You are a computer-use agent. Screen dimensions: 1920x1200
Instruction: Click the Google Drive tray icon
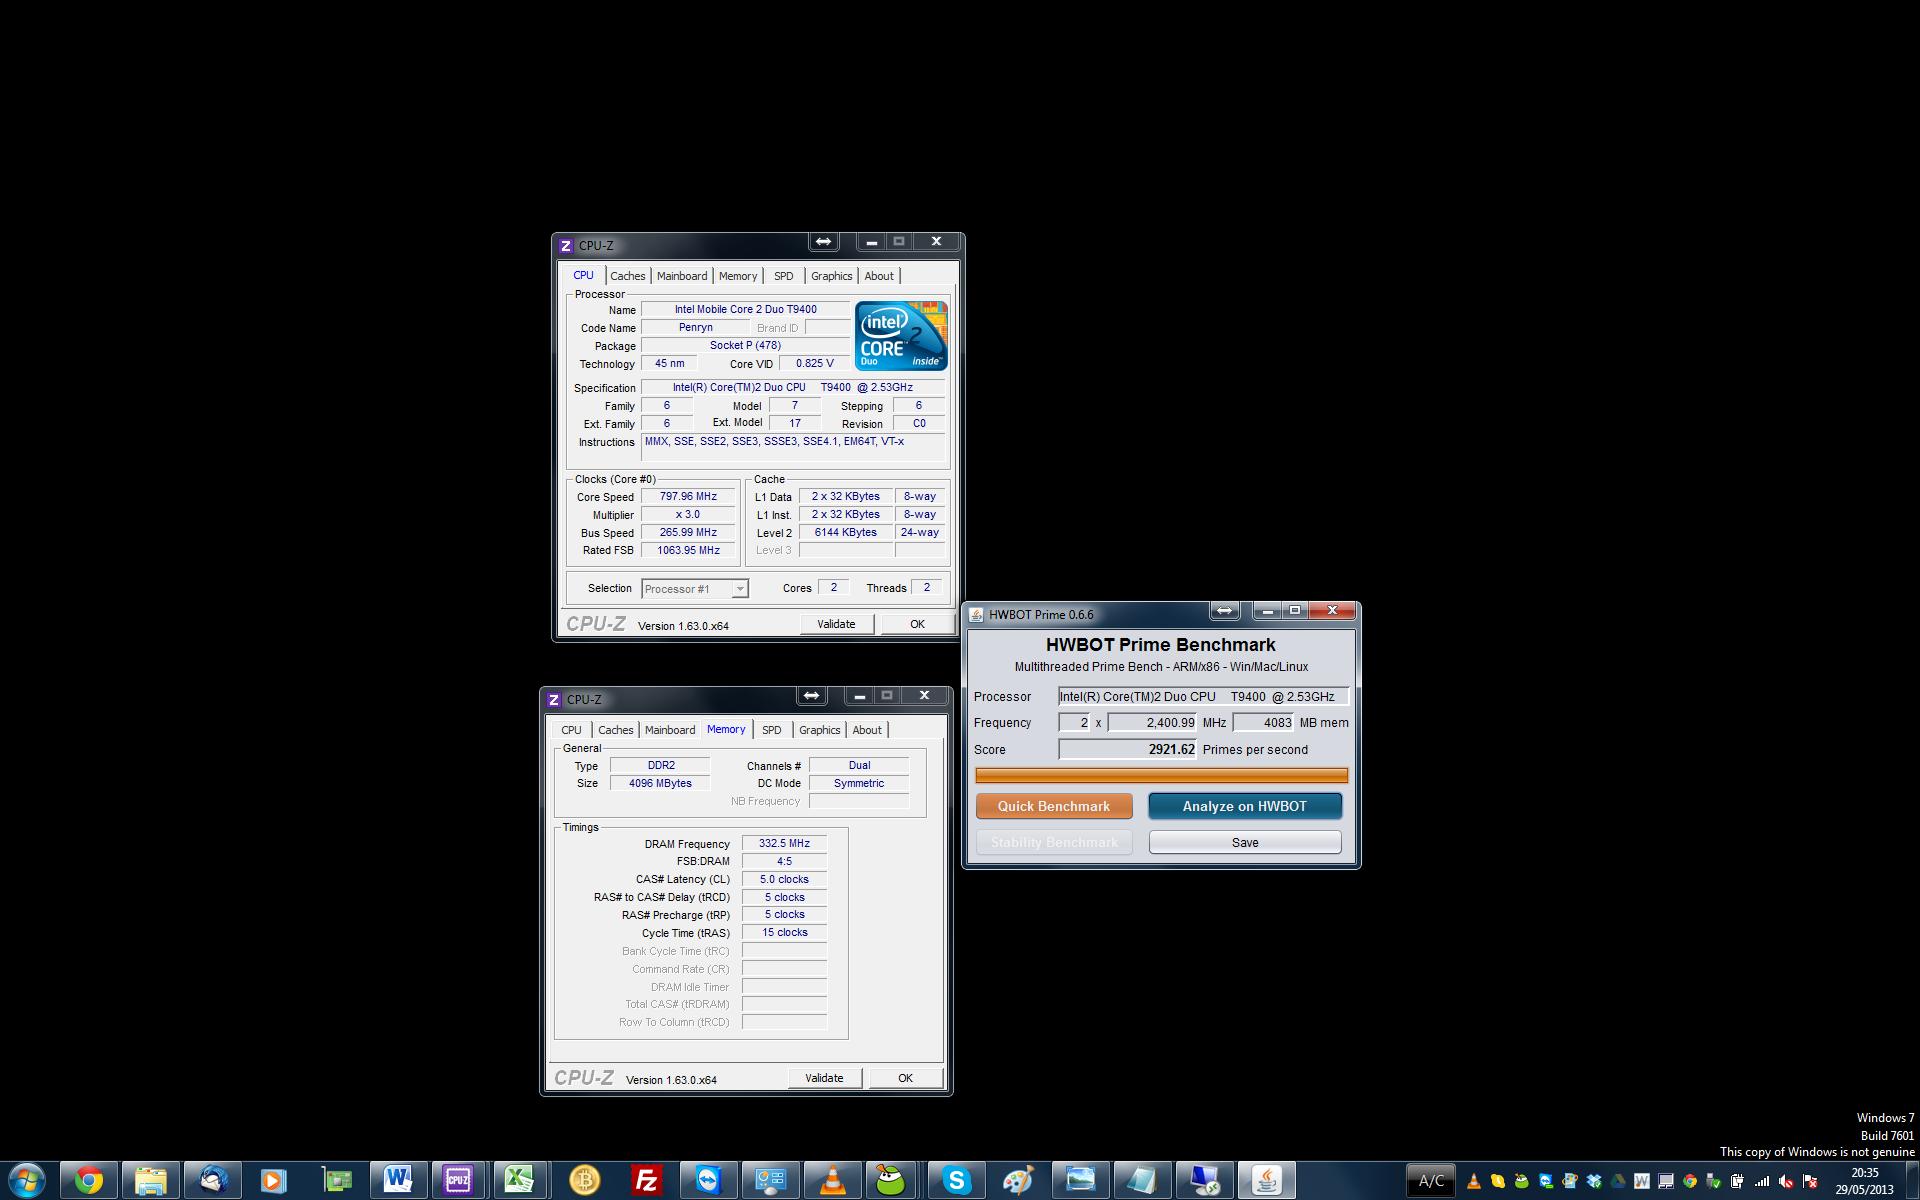pyautogui.click(x=1618, y=1181)
